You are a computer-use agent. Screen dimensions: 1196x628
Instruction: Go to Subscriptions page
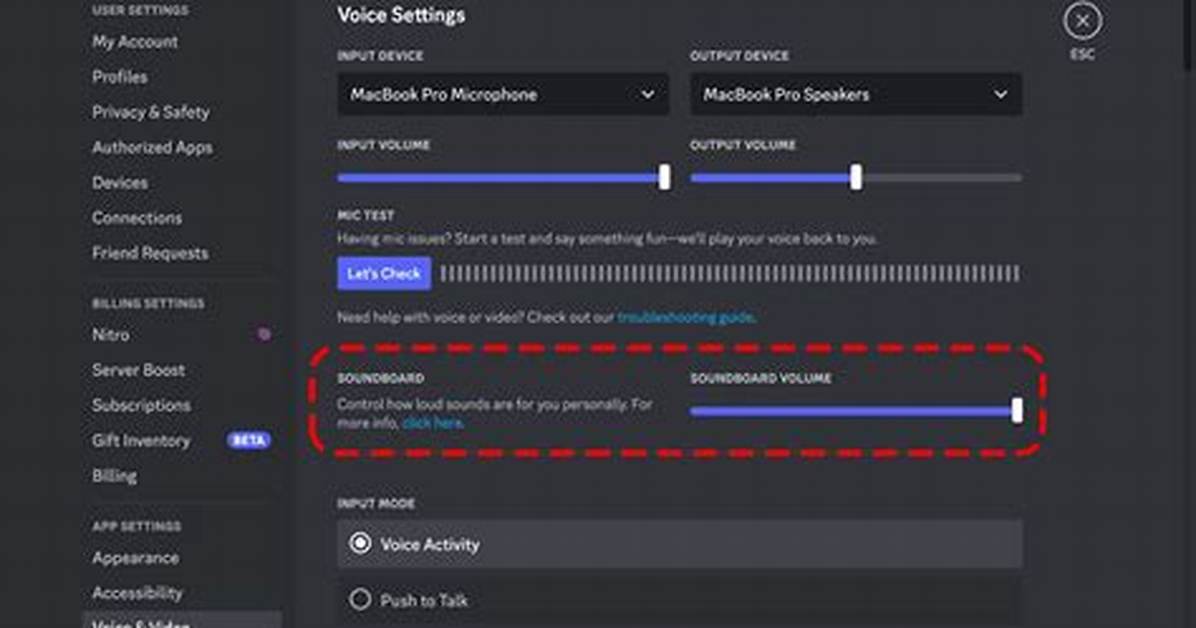click(141, 405)
